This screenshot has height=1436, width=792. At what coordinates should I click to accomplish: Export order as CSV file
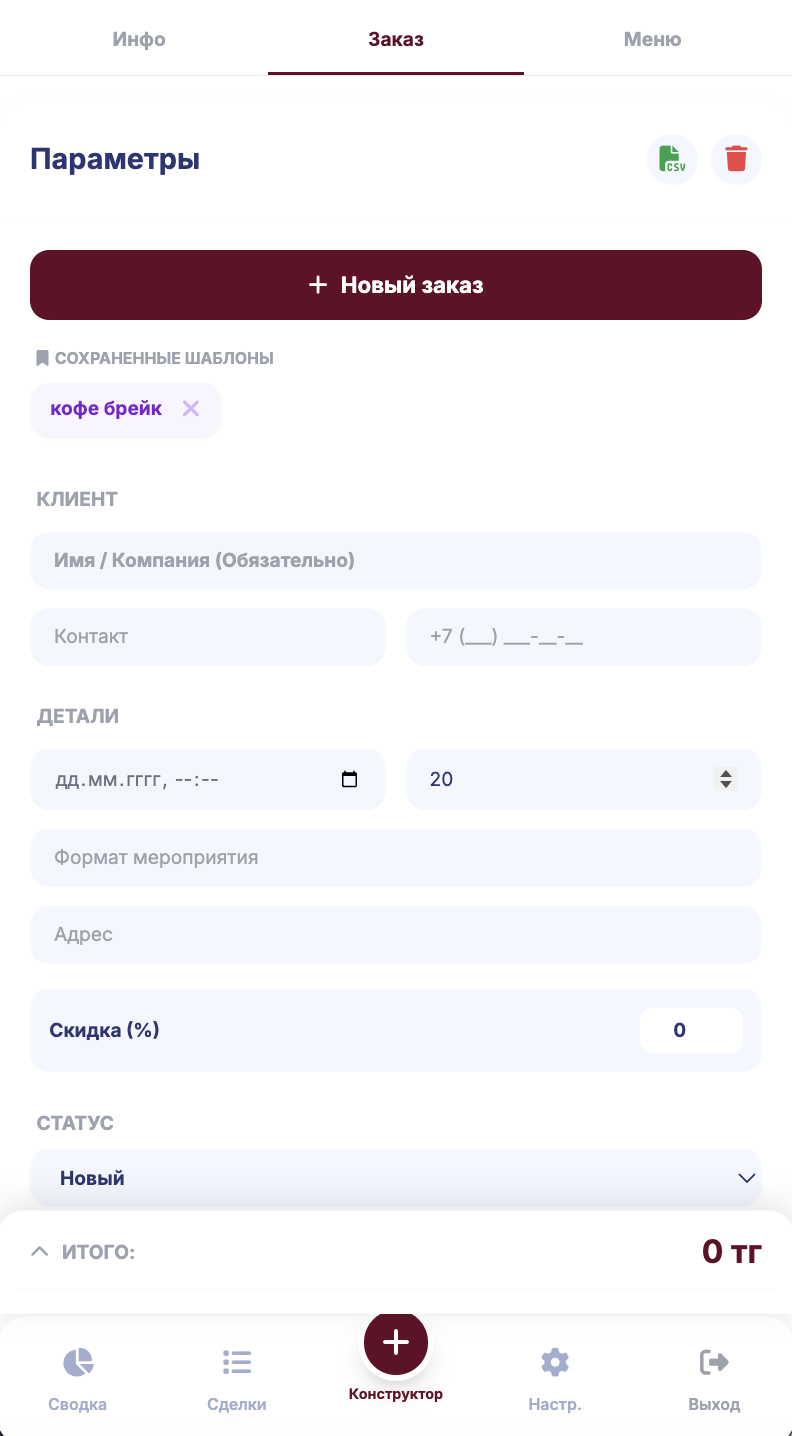click(672, 160)
